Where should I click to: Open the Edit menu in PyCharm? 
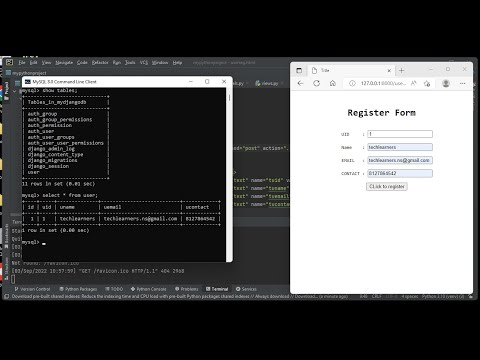(x=33, y=62)
